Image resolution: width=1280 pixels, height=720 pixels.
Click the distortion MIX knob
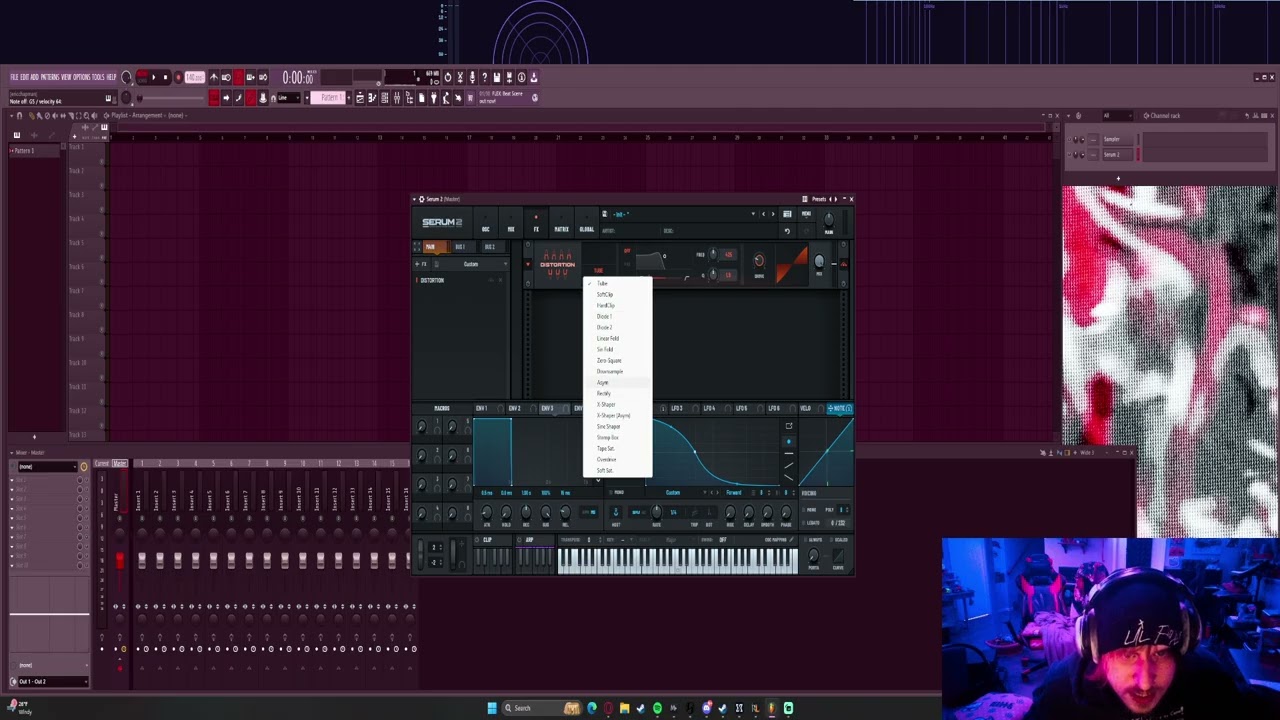(x=820, y=261)
